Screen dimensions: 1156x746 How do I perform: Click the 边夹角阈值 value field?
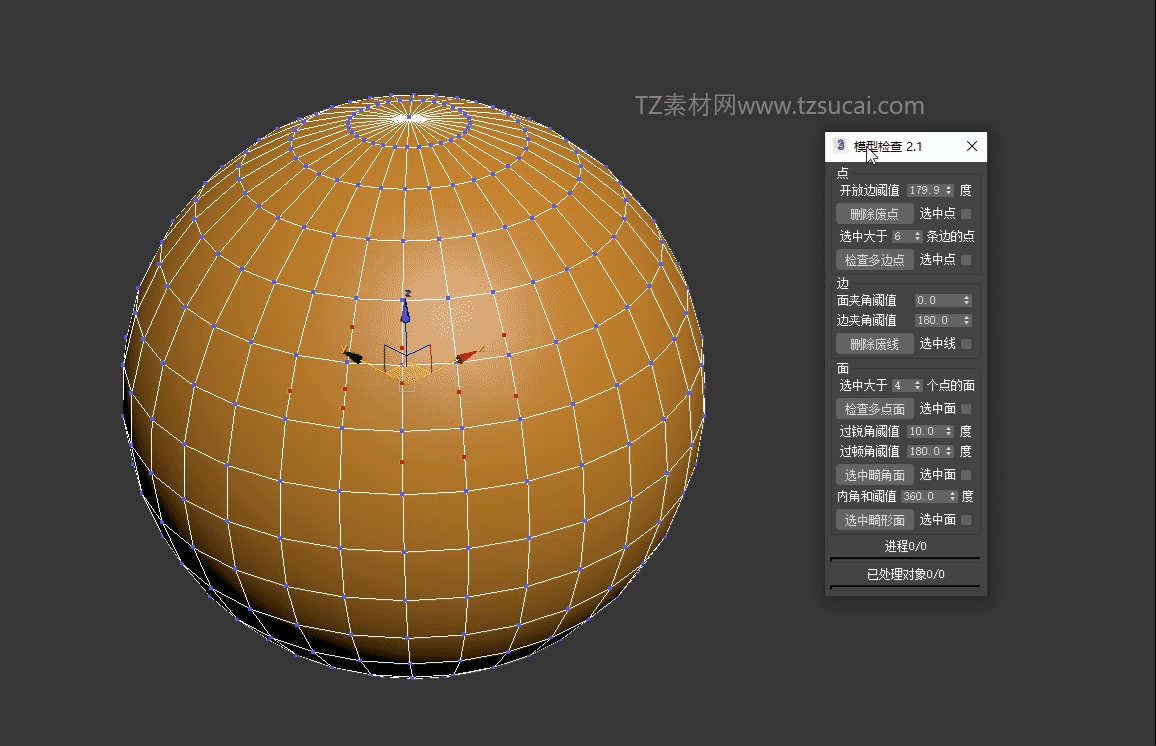tap(937, 321)
